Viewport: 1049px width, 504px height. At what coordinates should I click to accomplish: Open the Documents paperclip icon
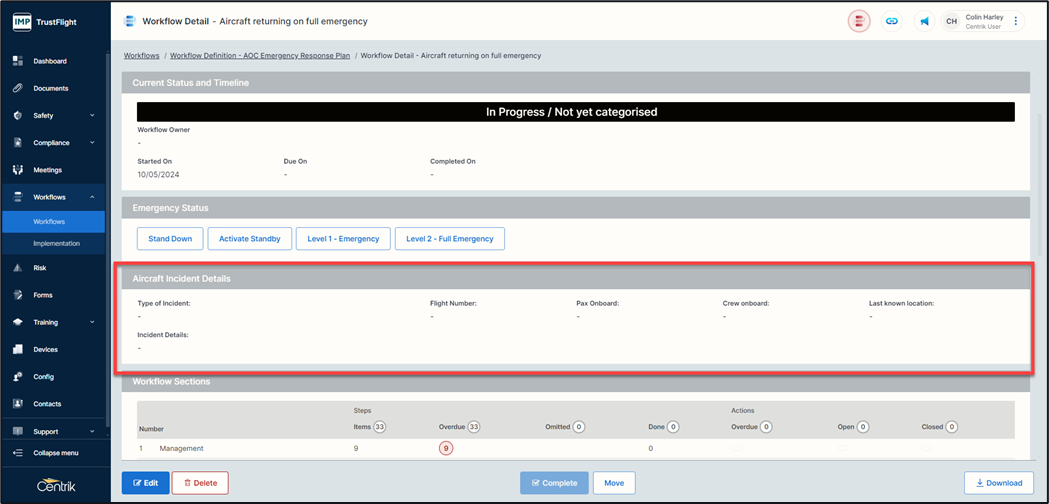click(19, 88)
